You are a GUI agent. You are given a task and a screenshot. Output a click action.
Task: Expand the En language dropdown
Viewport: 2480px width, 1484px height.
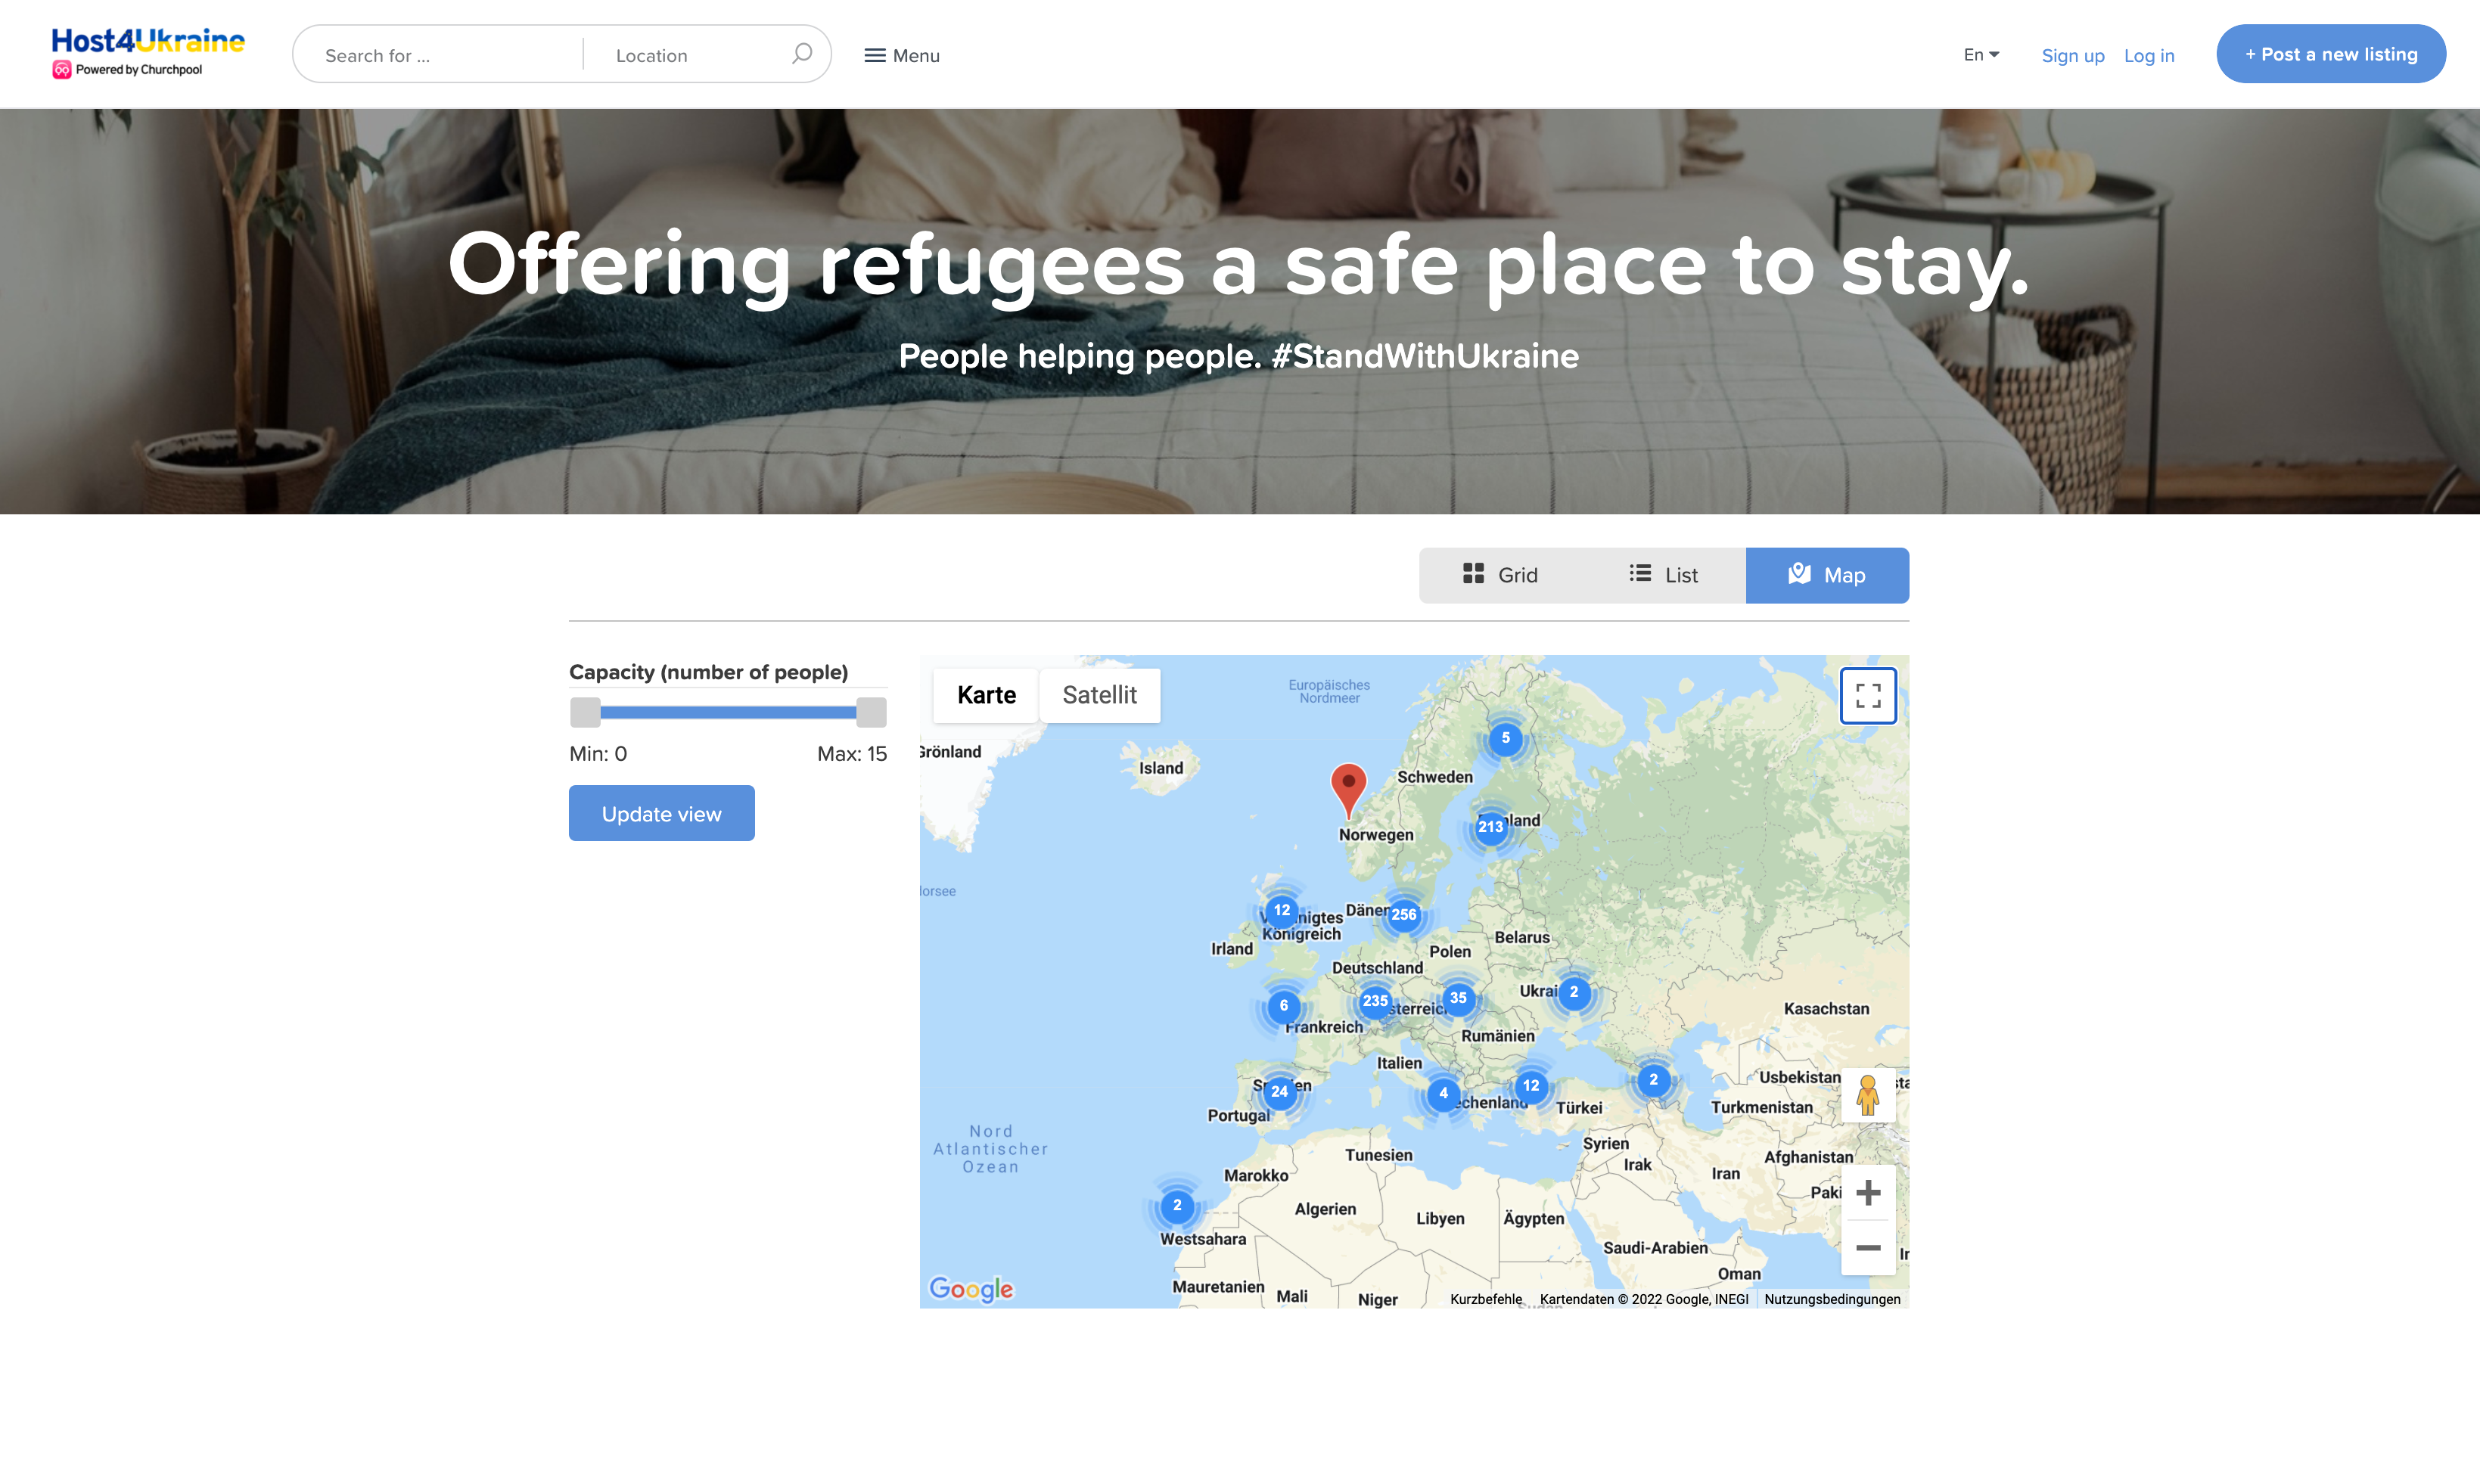[1980, 55]
